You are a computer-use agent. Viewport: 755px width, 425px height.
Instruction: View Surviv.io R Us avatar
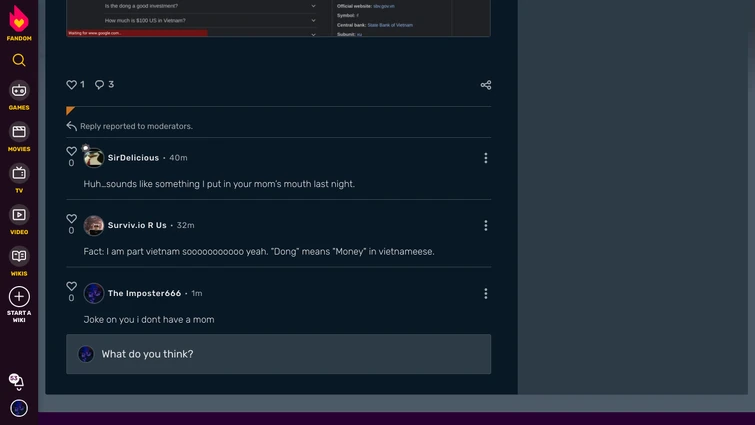(x=93, y=225)
